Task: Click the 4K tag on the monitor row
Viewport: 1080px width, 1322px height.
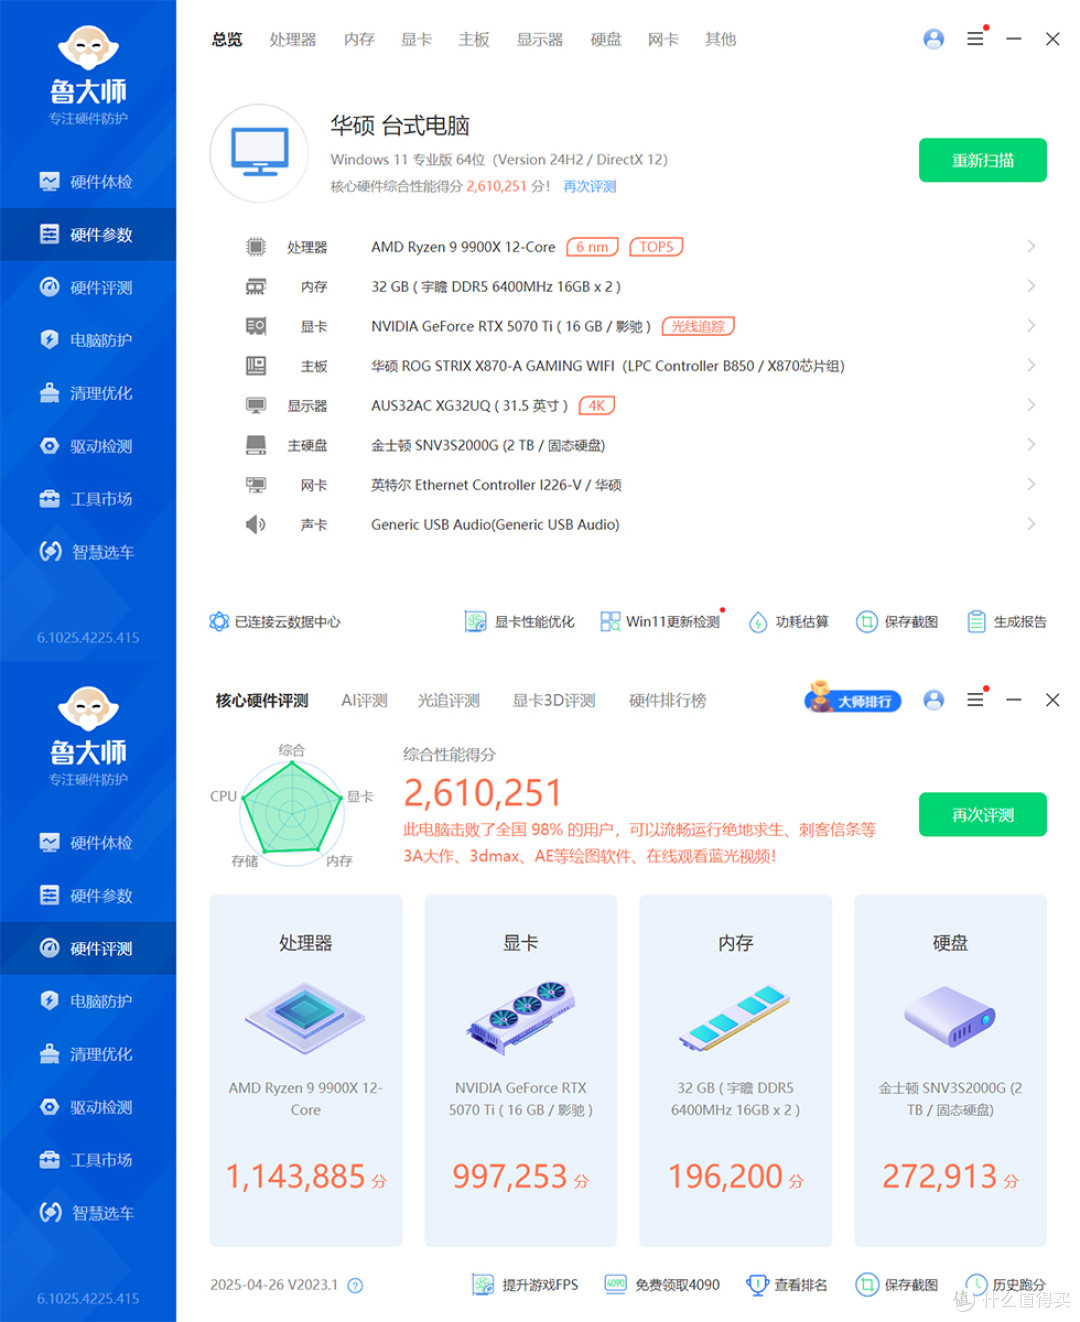Action: click(597, 405)
